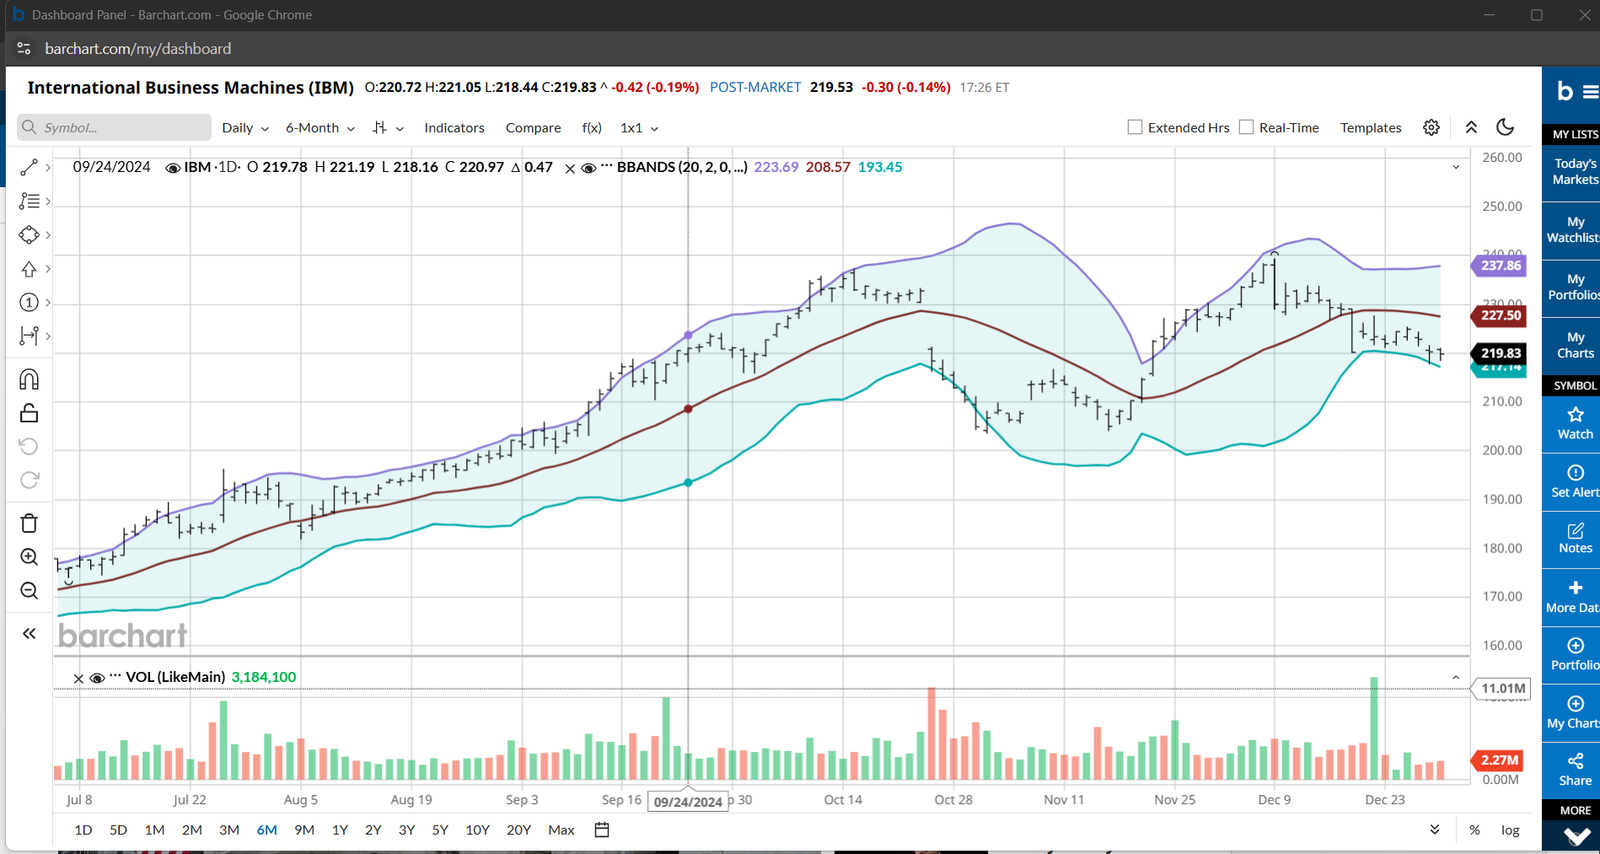Delete drawings with the trash icon
The height and width of the screenshot is (854, 1600).
coord(29,523)
